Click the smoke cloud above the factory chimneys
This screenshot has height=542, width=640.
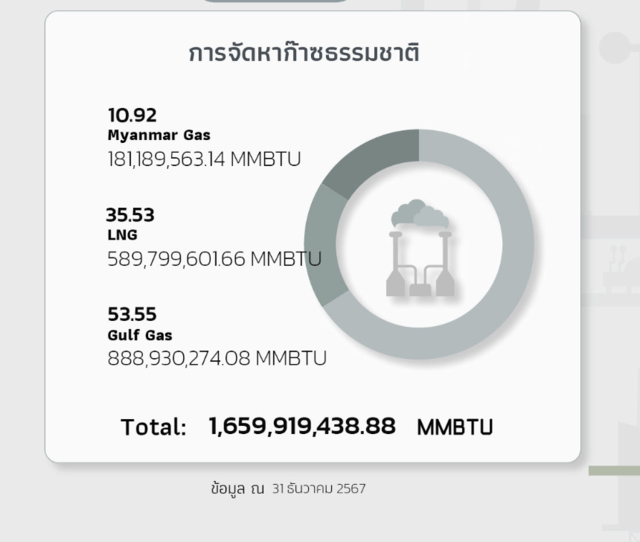418,213
